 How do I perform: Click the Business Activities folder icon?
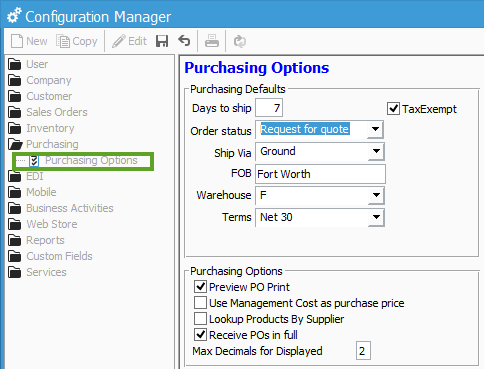click(x=14, y=208)
